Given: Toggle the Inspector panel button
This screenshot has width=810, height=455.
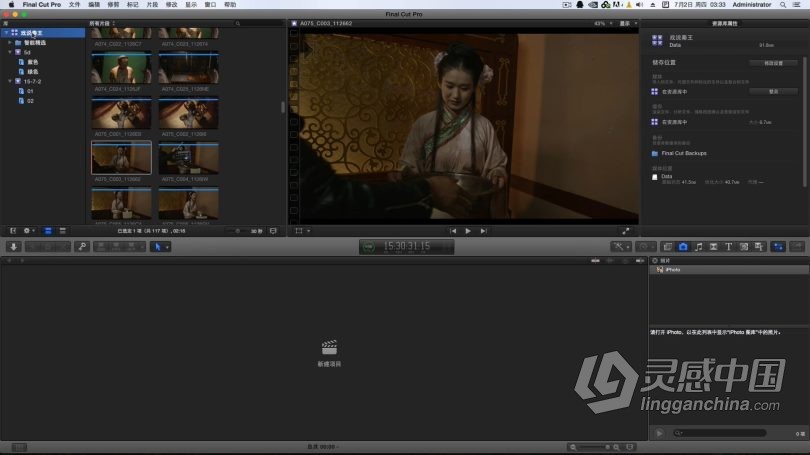Looking at the screenshot, I should 778,247.
